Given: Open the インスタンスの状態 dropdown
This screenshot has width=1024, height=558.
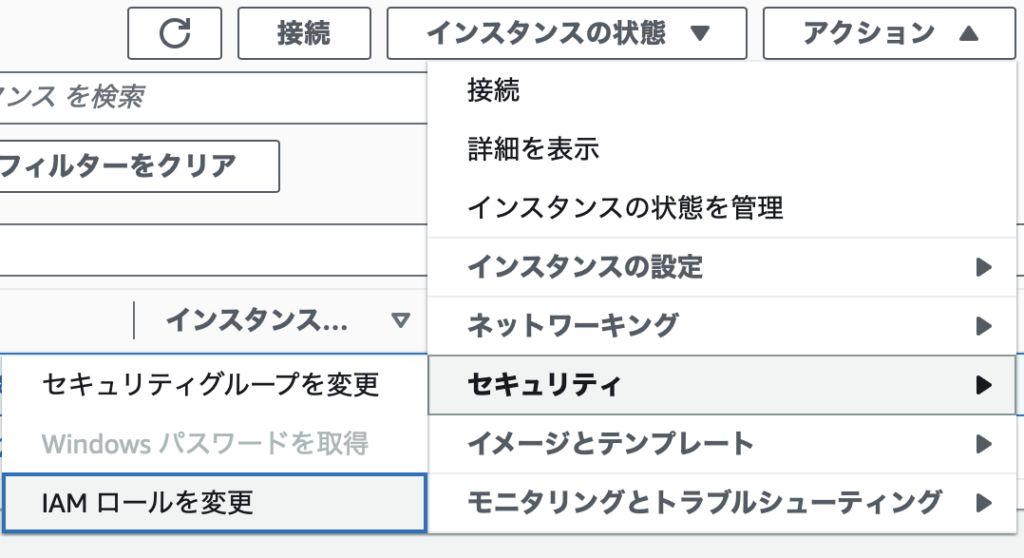Looking at the screenshot, I should tap(567, 33).
